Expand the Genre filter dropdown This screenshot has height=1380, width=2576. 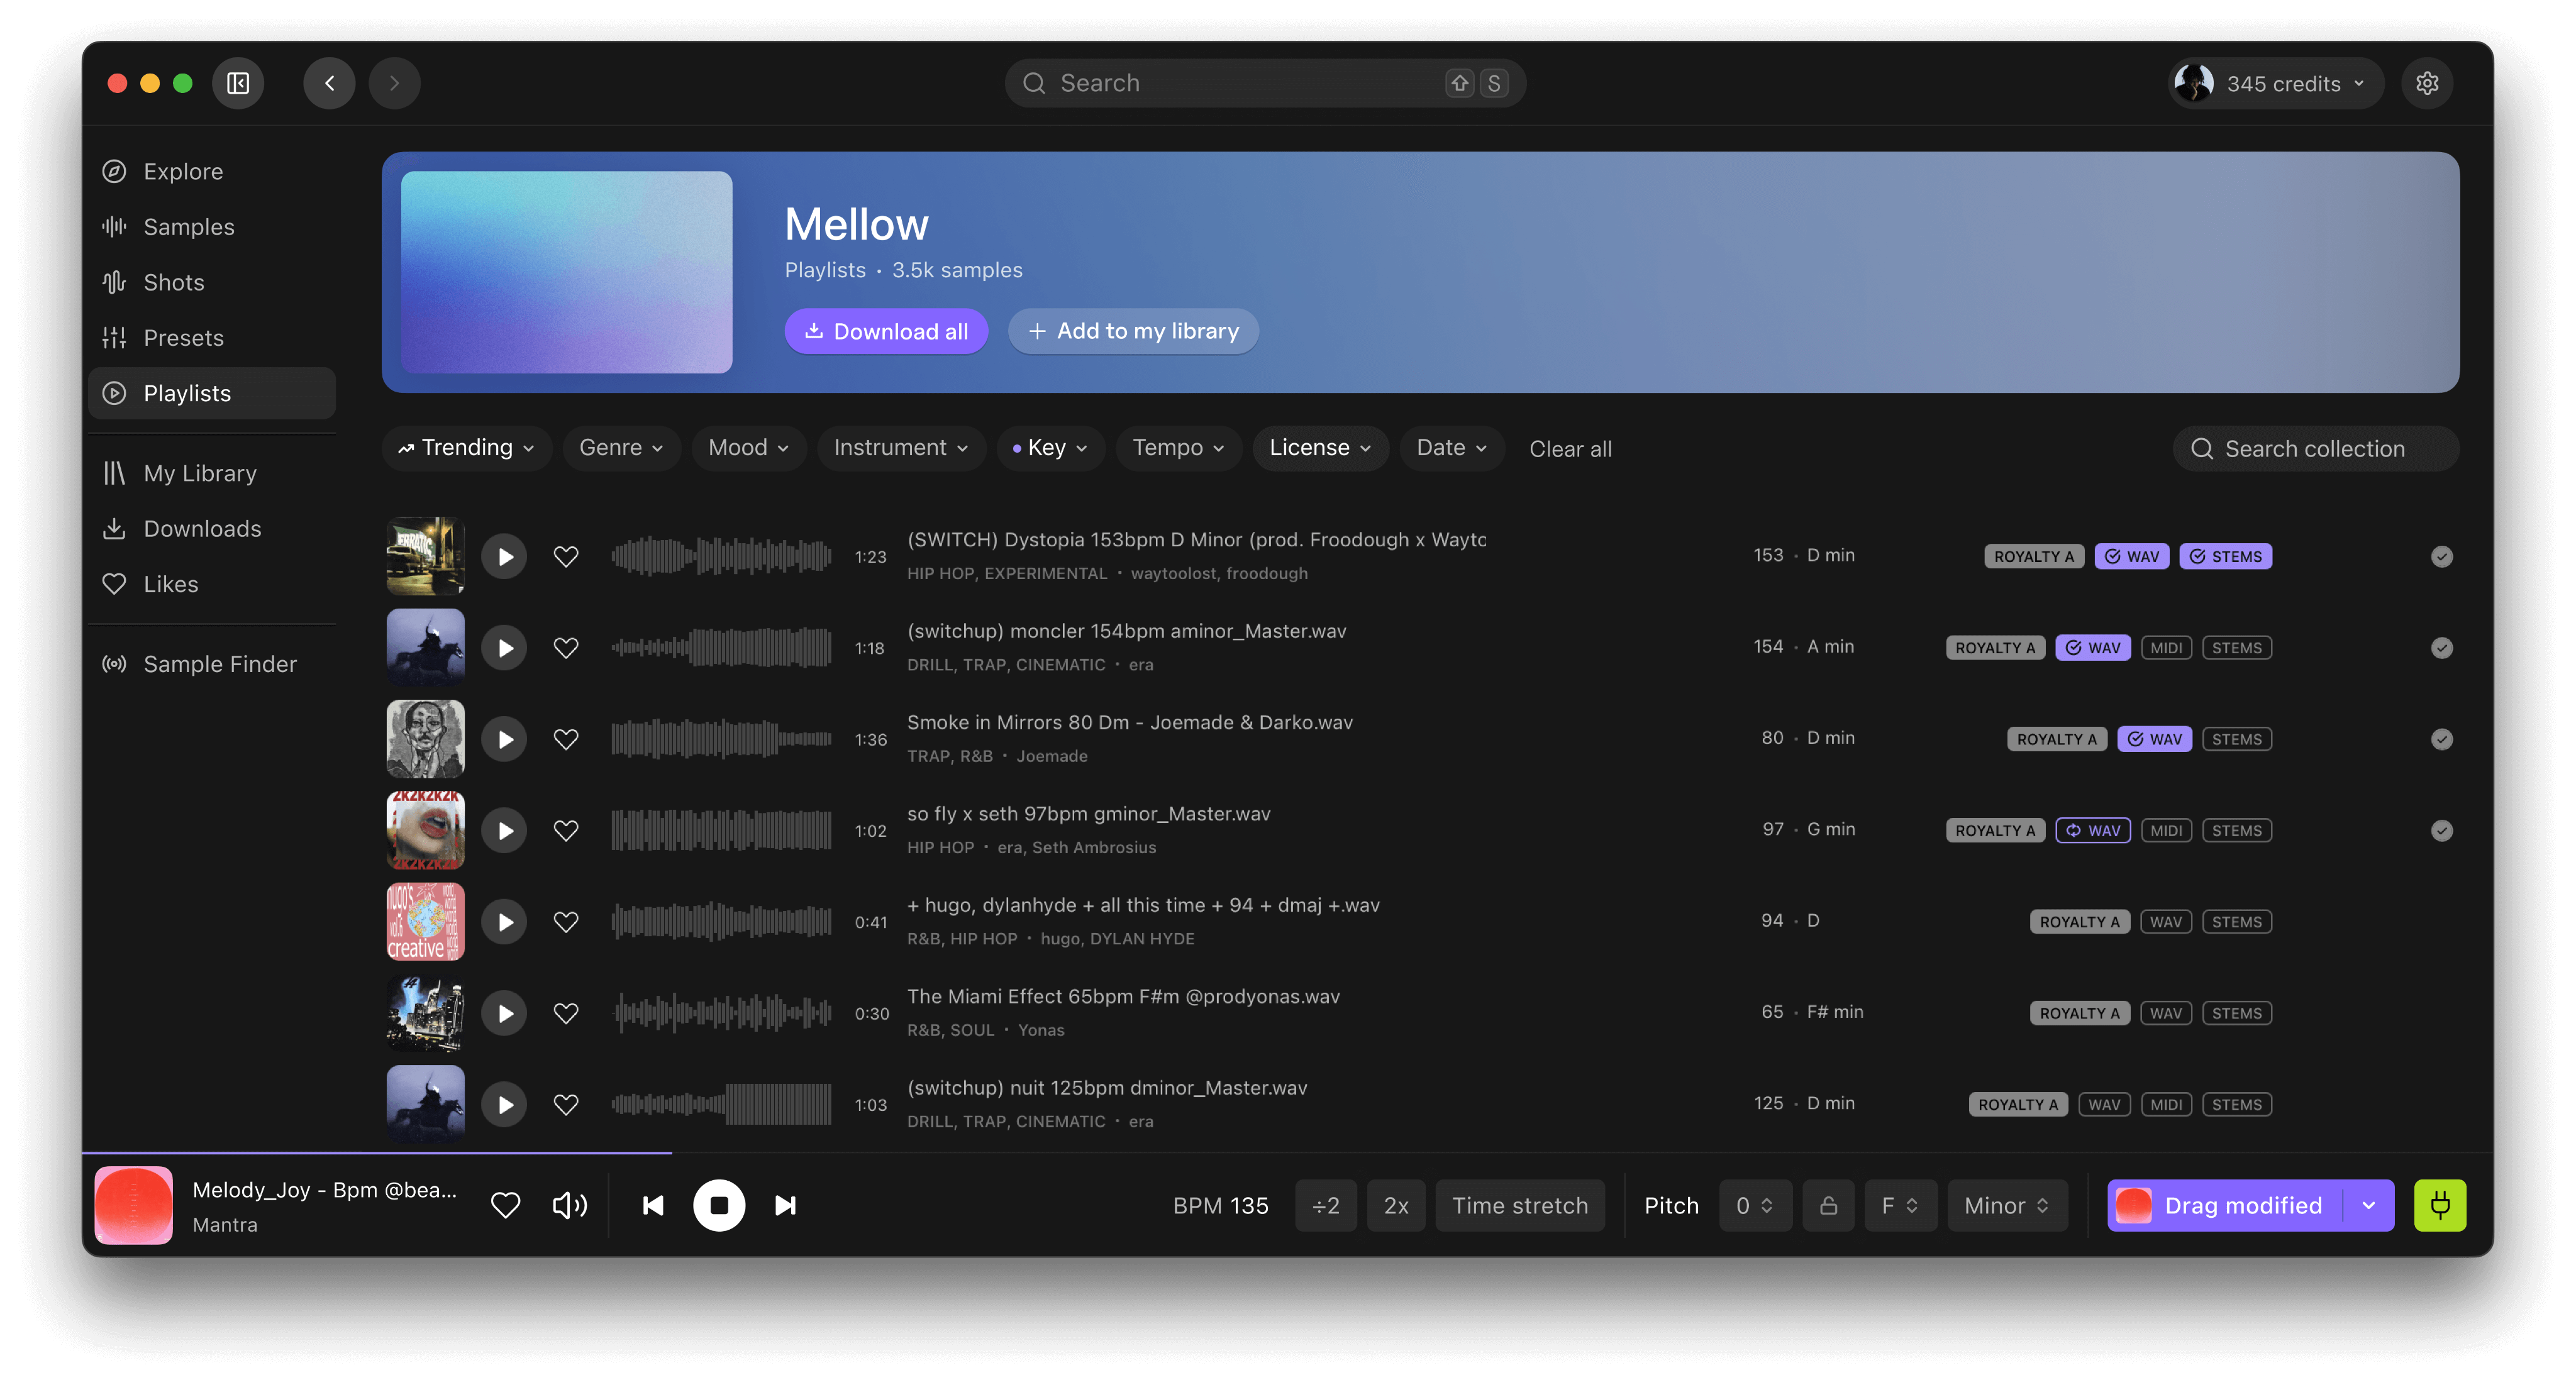coord(621,448)
